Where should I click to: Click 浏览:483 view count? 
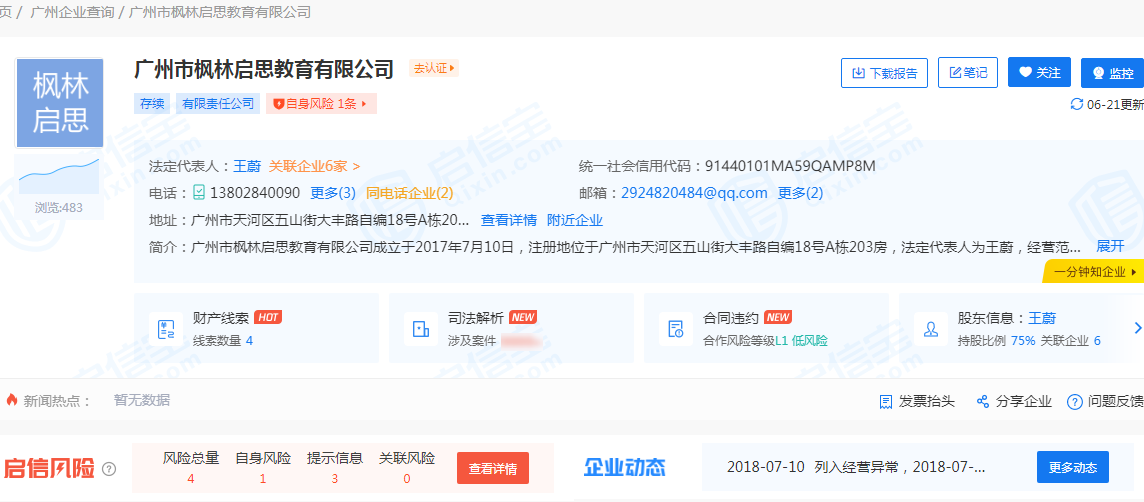coord(59,208)
